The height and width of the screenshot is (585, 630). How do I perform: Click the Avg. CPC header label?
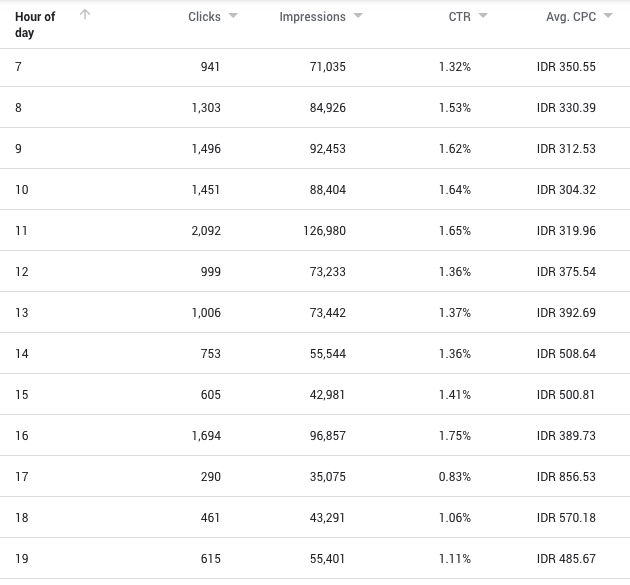tap(571, 16)
